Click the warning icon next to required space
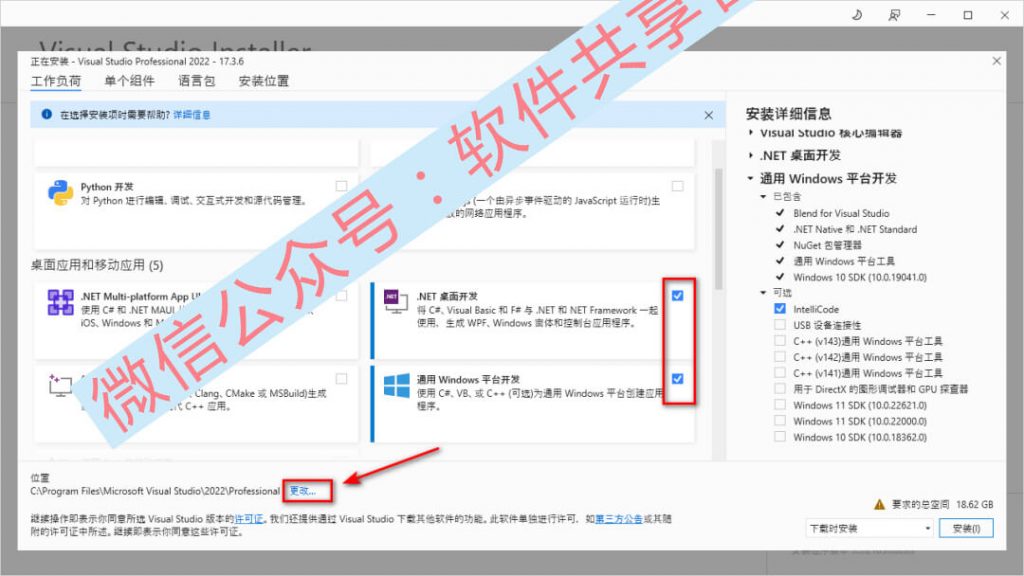 pyautogui.click(x=879, y=504)
